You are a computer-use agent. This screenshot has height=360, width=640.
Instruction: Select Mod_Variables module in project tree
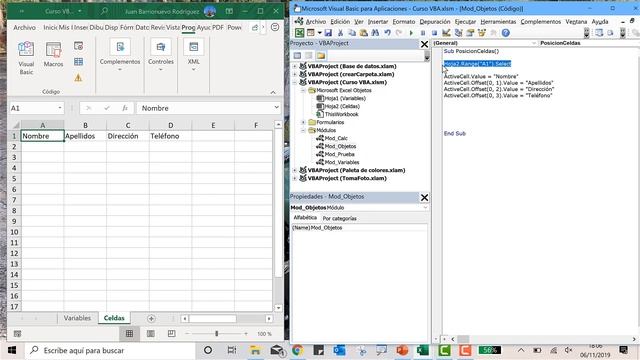pyautogui.click(x=342, y=162)
